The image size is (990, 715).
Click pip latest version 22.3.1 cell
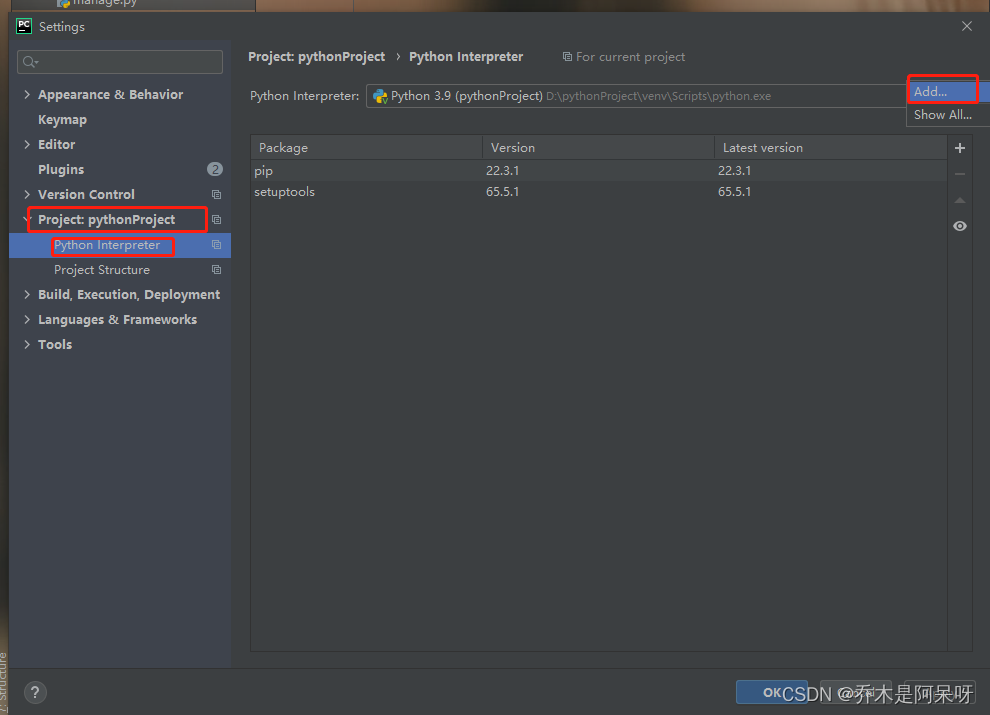point(734,171)
